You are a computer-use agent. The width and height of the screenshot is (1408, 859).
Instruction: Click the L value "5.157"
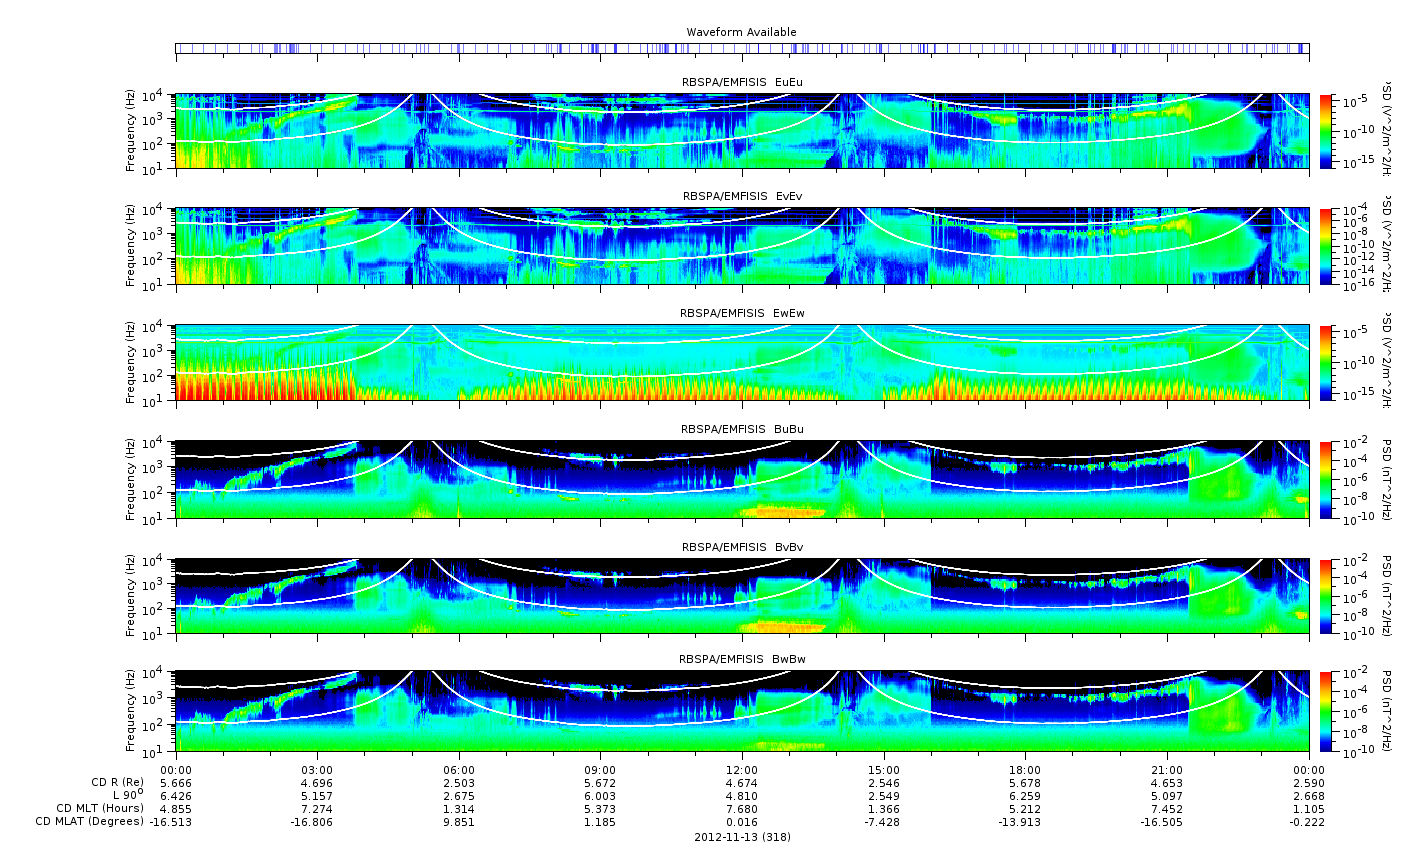317,795
